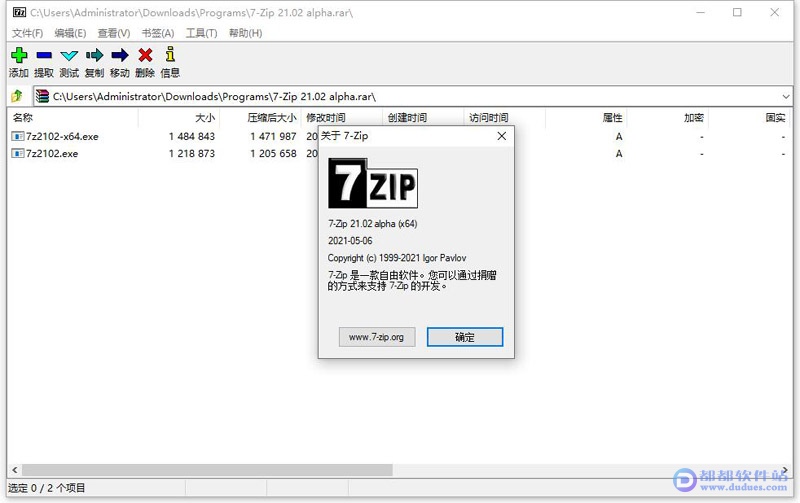This screenshot has height=503, width=800.
Task: Click the horizontal scrollbar thumb
Action: [207, 470]
